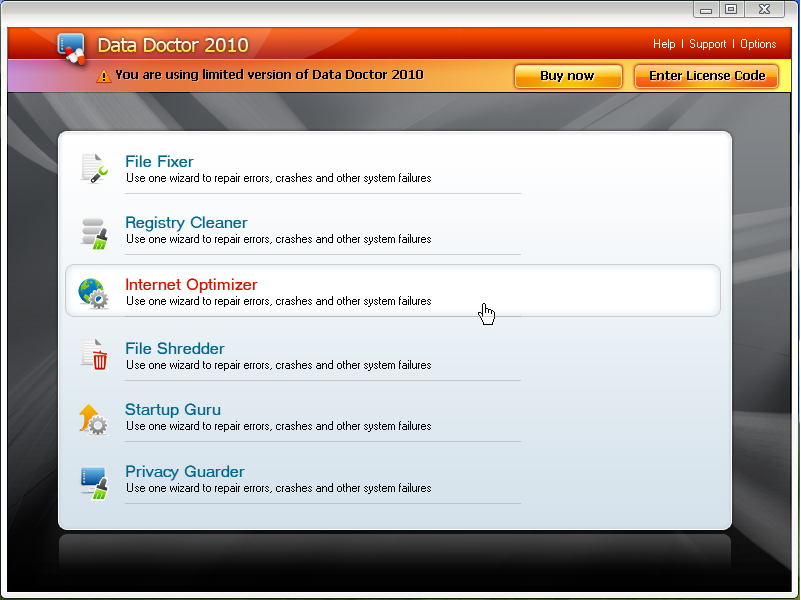Minimize the Data Doctor window
The height and width of the screenshot is (600, 801).
click(706, 9)
